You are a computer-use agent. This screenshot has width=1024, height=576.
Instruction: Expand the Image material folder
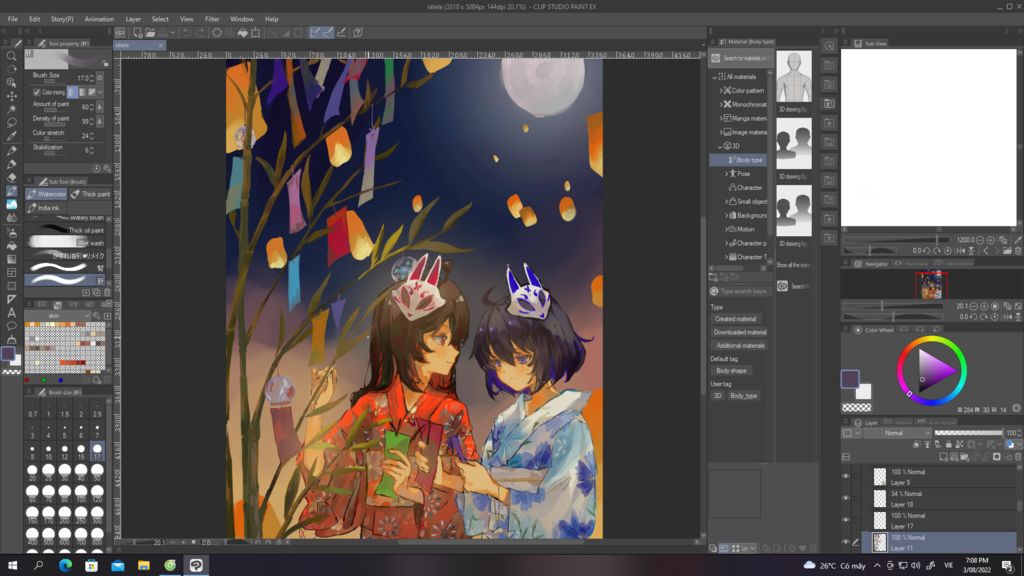tap(721, 132)
